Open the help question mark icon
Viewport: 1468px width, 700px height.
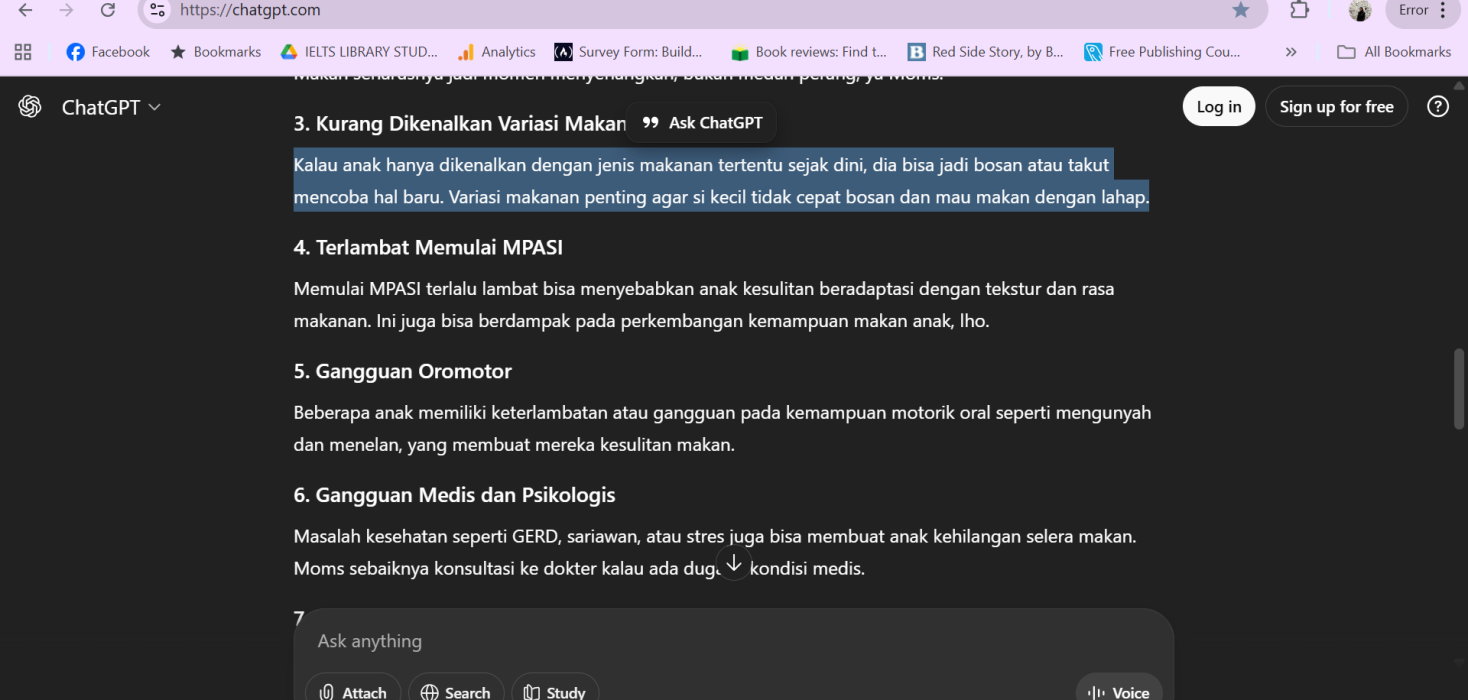1437,107
